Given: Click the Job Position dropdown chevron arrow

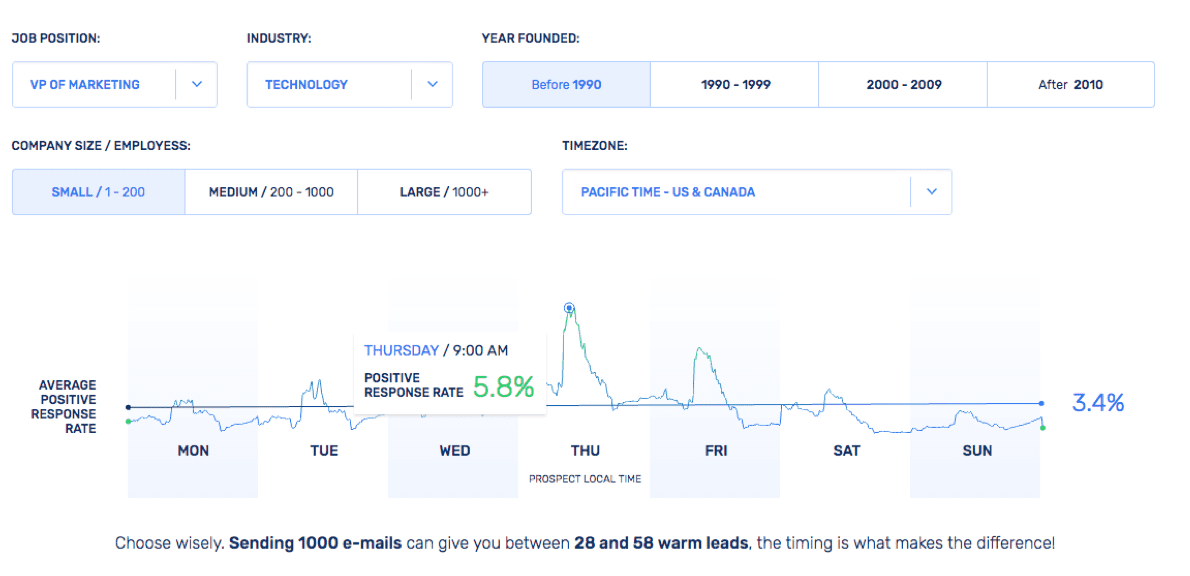Looking at the screenshot, I should tap(197, 85).
